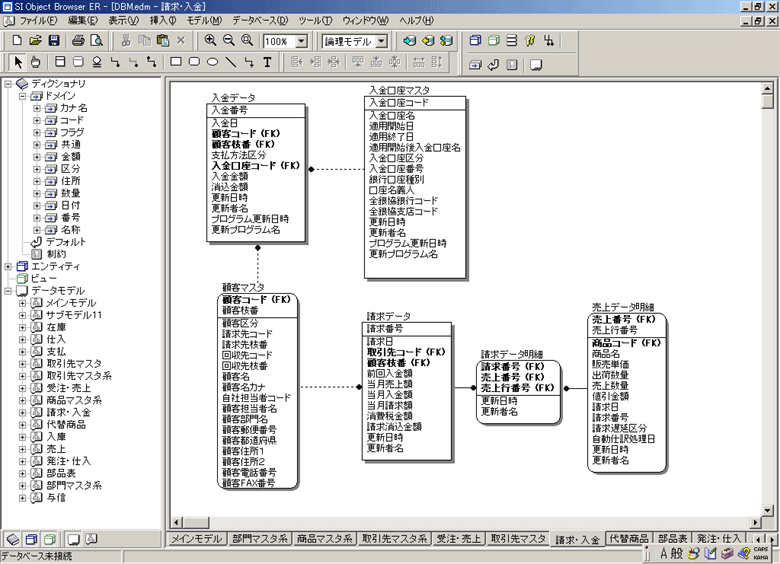Viewport: 780px width, 564px height.
Task: Click the diagram vertical scroll up arrow
Action: click(x=767, y=89)
